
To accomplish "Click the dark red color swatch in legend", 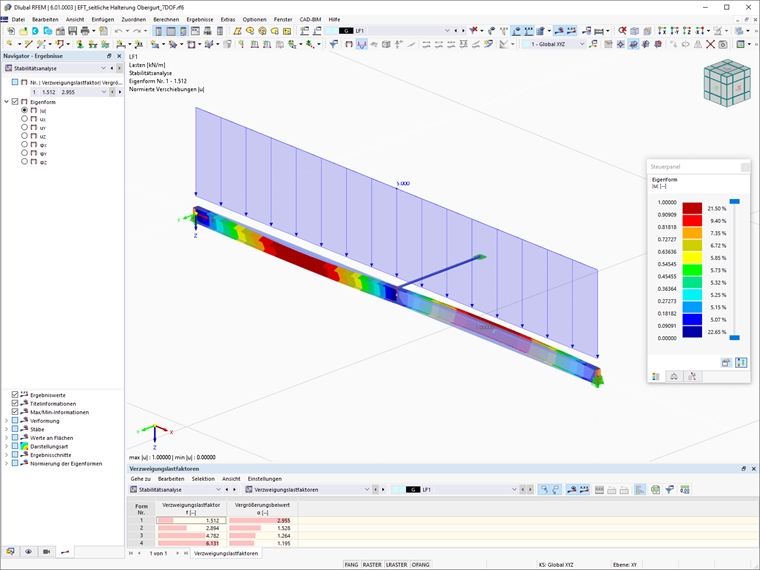I will pyautogui.click(x=692, y=208).
